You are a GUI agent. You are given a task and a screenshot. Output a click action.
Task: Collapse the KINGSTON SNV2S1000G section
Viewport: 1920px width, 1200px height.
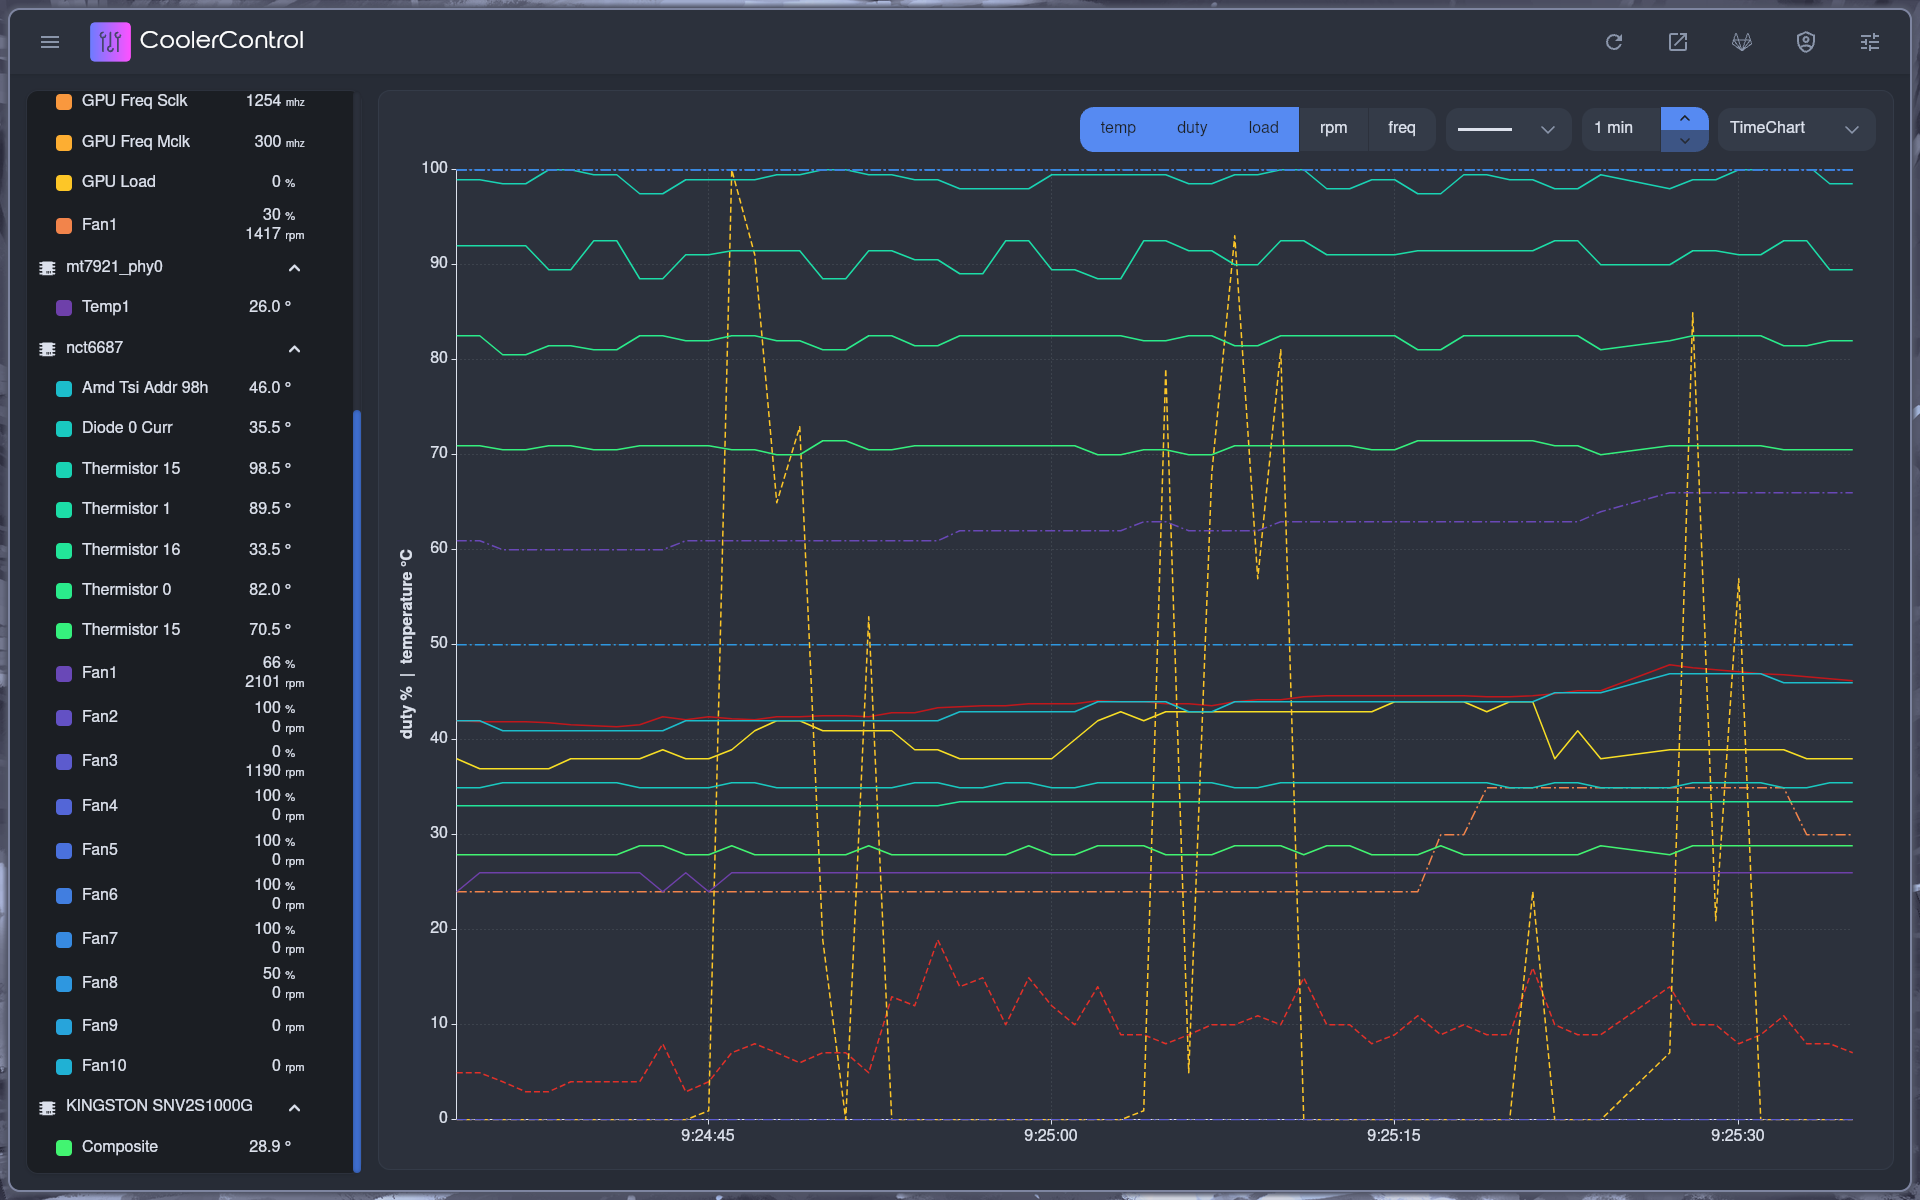(294, 1108)
